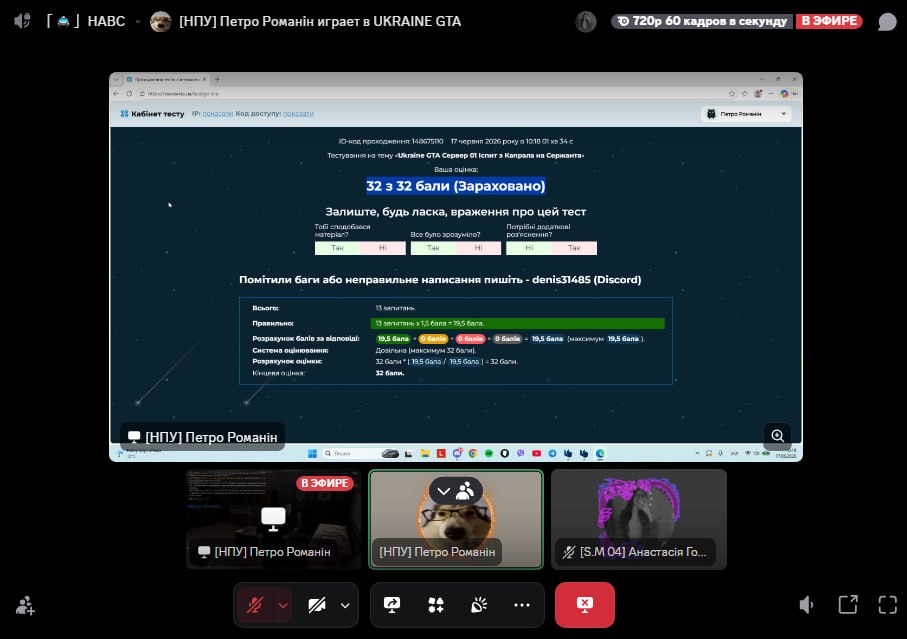The width and height of the screenshot is (907, 639).
Task: Choose Ні under Потрібні додаткові роз'яснення
Action: 529,248
